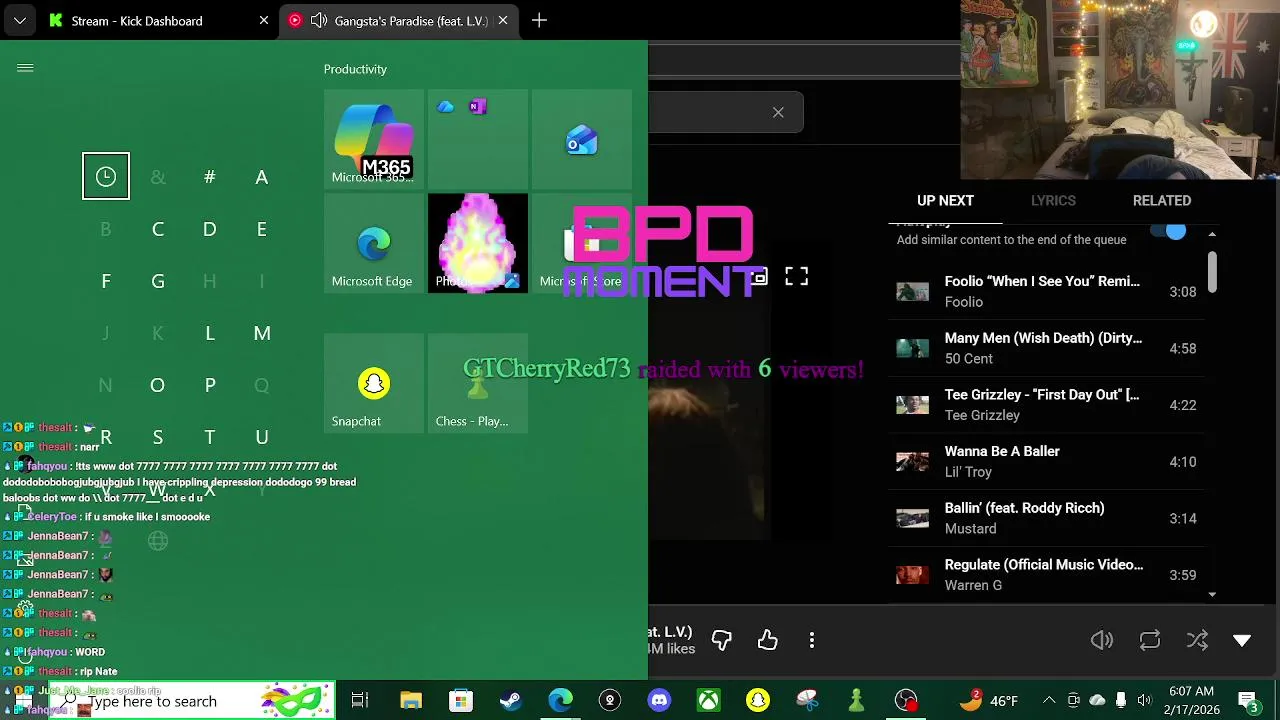Open the Chess - Play tile
The height and width of the screenshot is (720, 1280).
(478, 383)
